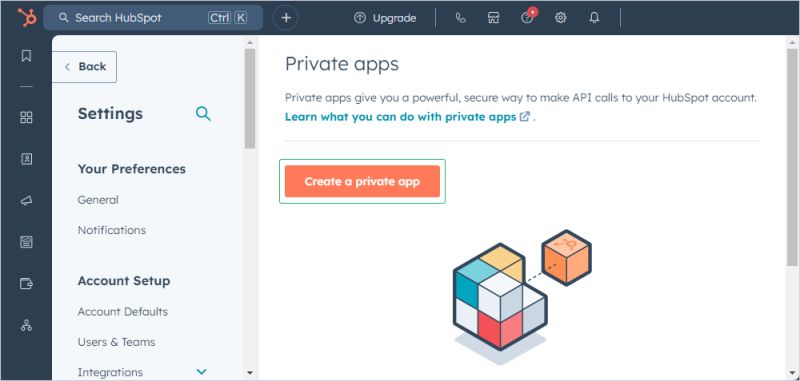Screen dimensions: 800x381
Task: Click the Your Preferences section heading
Action: coord(132,169)
